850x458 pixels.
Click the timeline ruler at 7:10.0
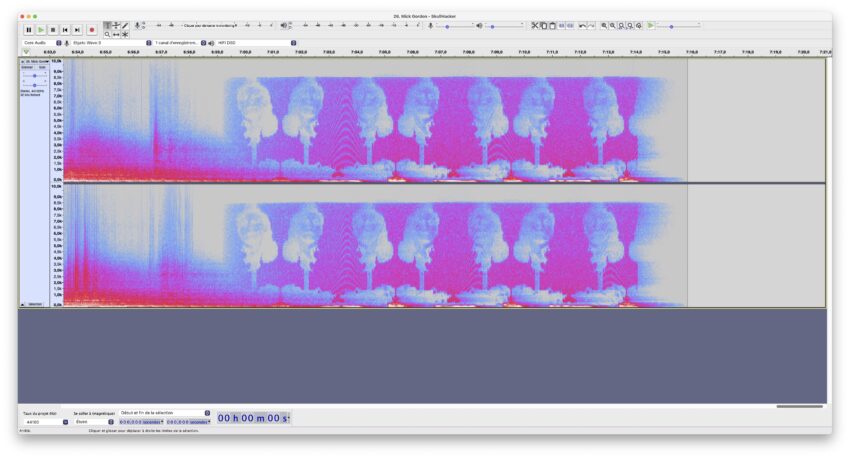pyautogui.click(x=524, y=52)
